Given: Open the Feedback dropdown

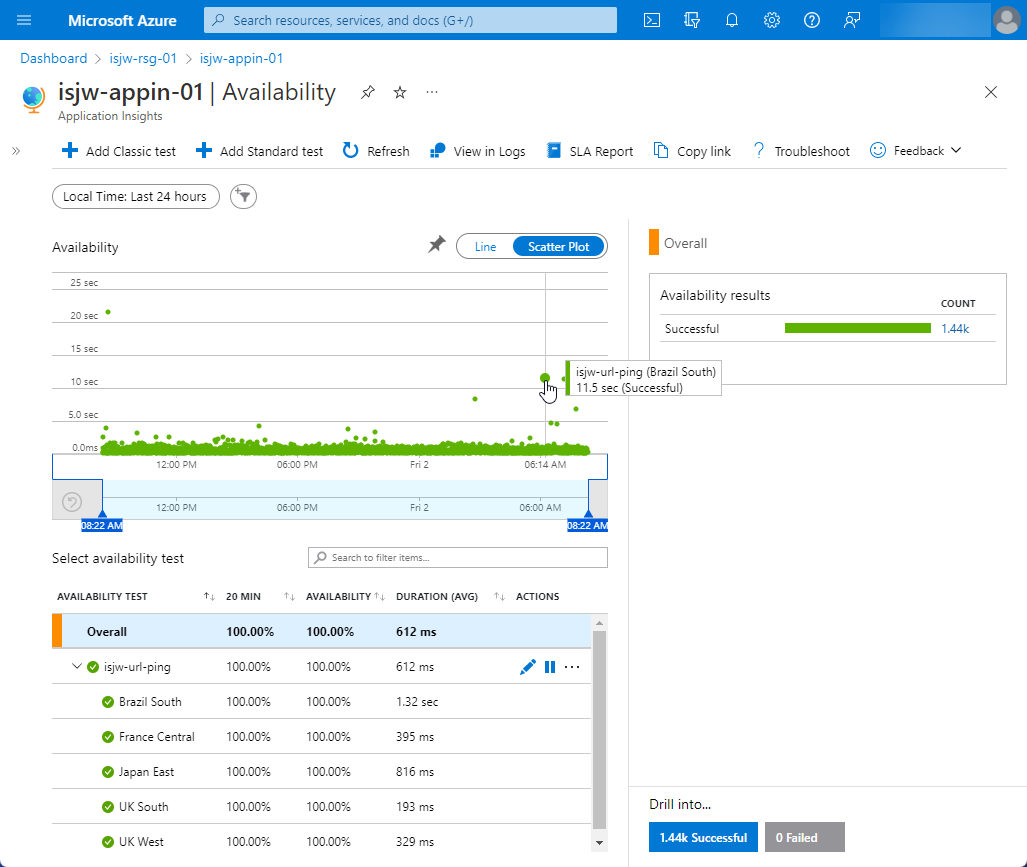Looking at the screenshot, I should [916, 151].
